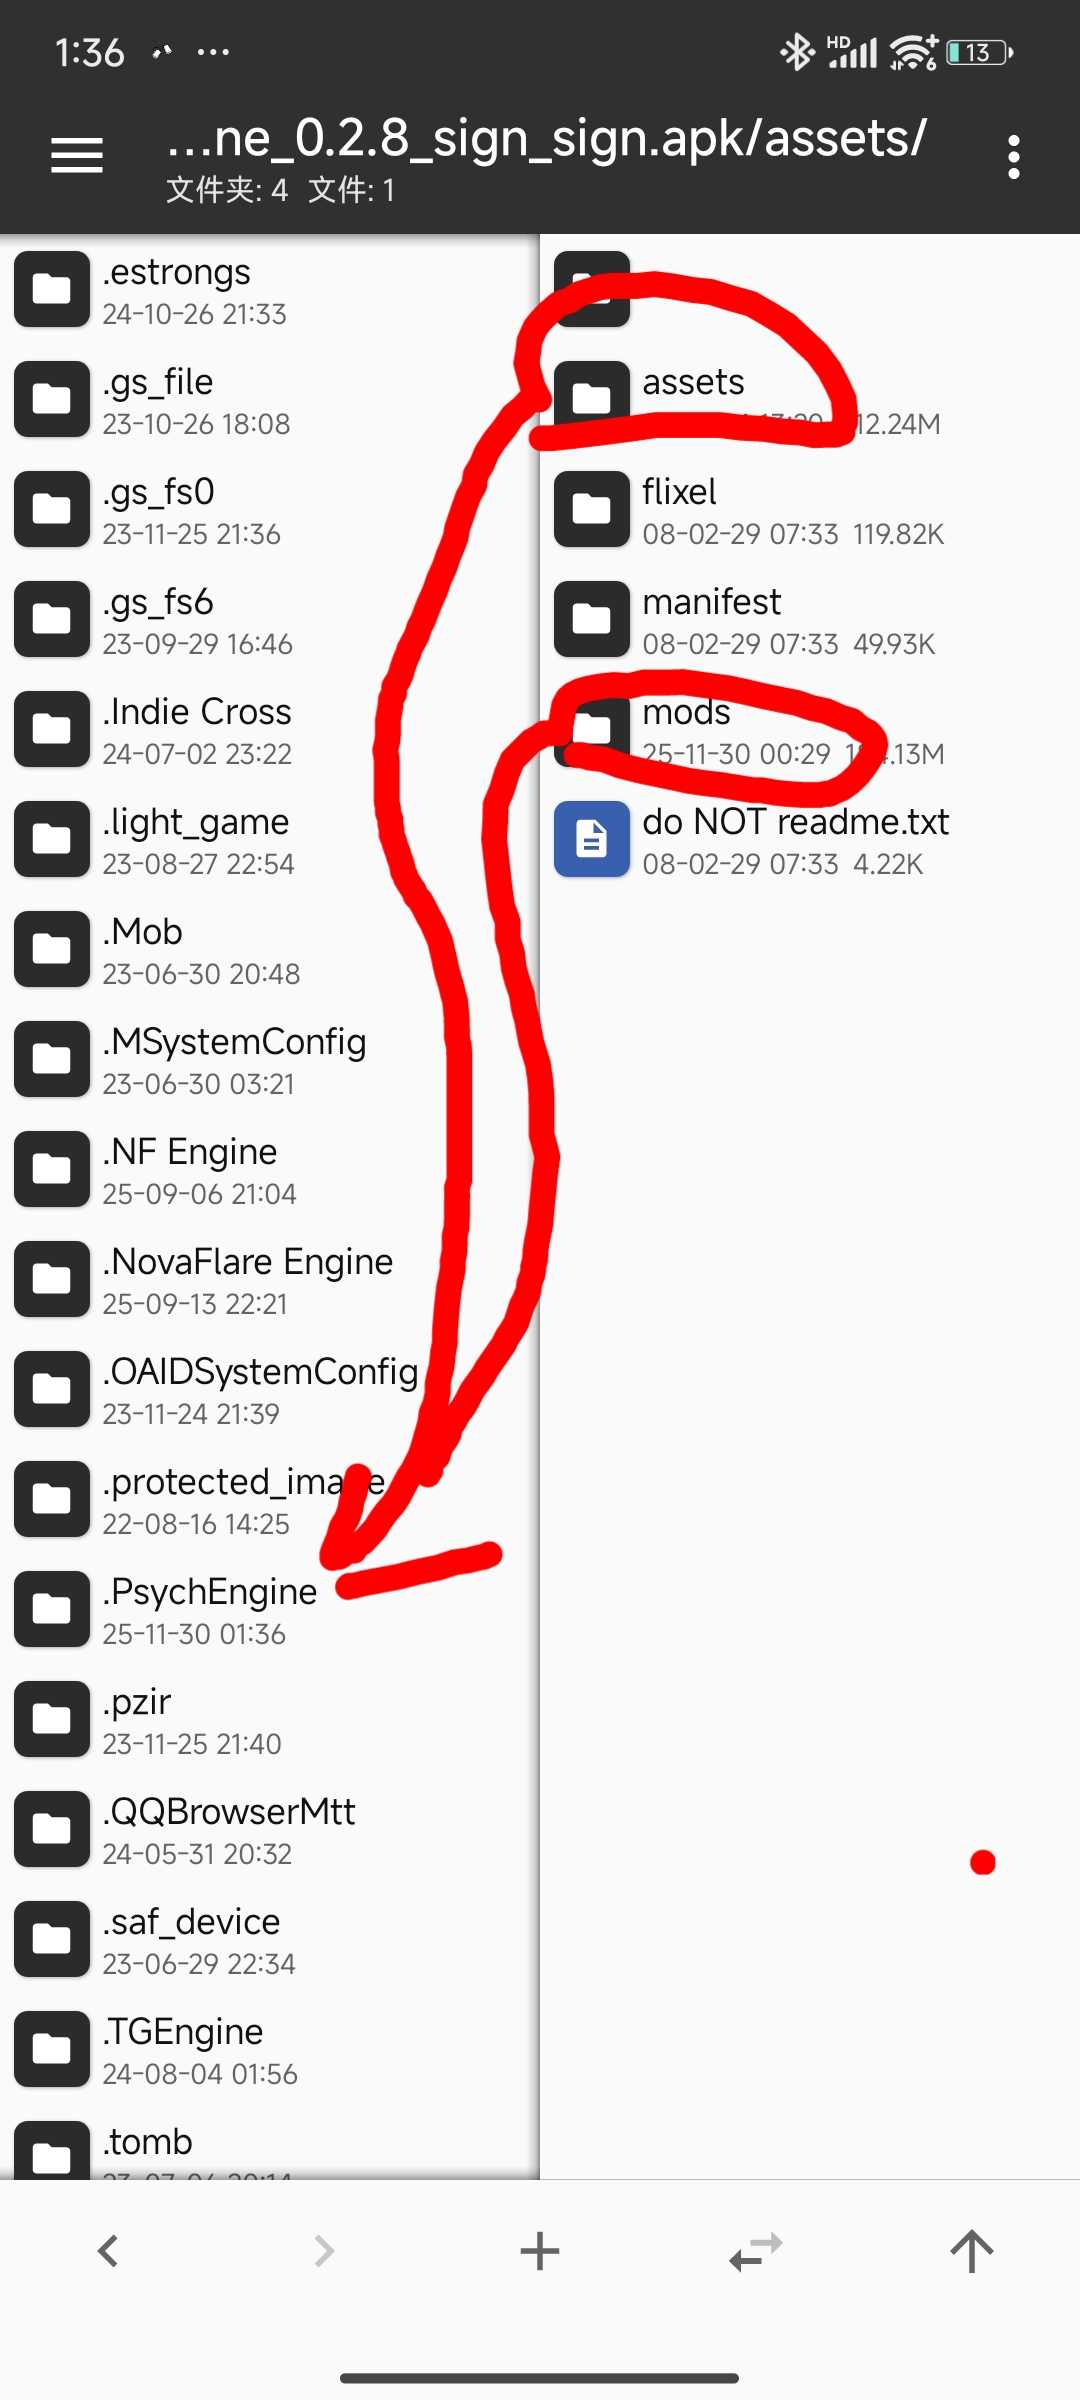Tap the up-arrow parent directory icon

pyautogui.click(x=972, y=2251)
